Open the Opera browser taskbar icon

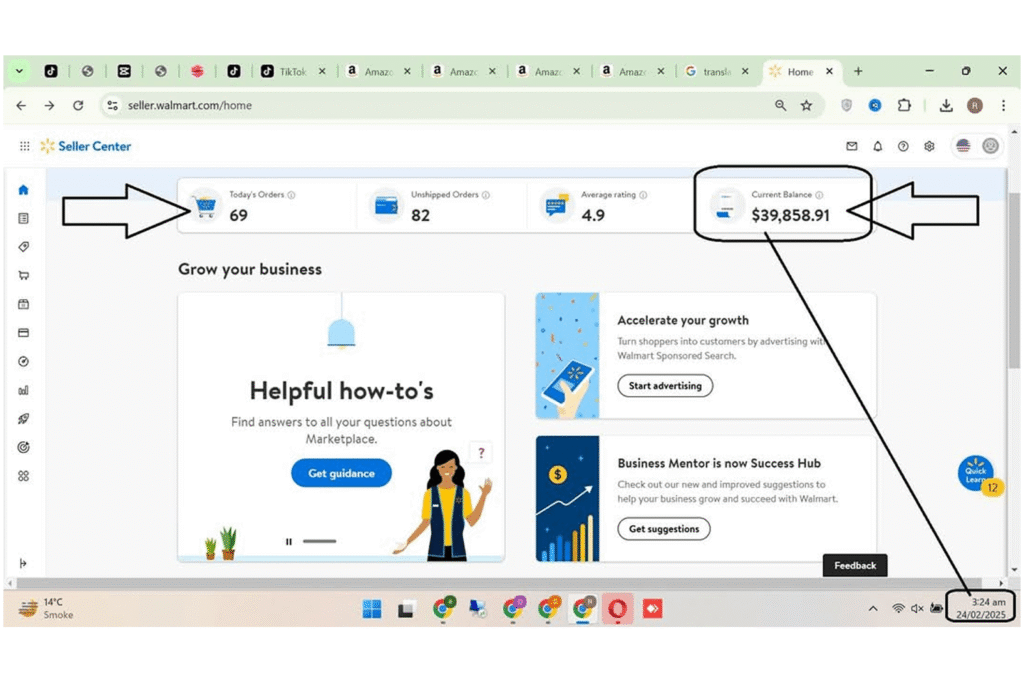pyautogui.click(x=617, y=609)
